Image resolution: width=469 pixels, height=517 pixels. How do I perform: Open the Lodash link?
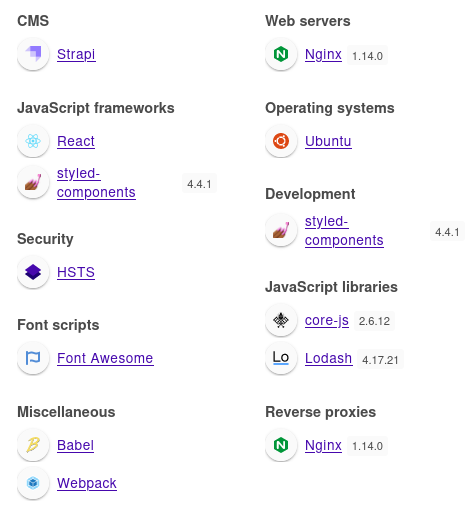tap(329, 358)
